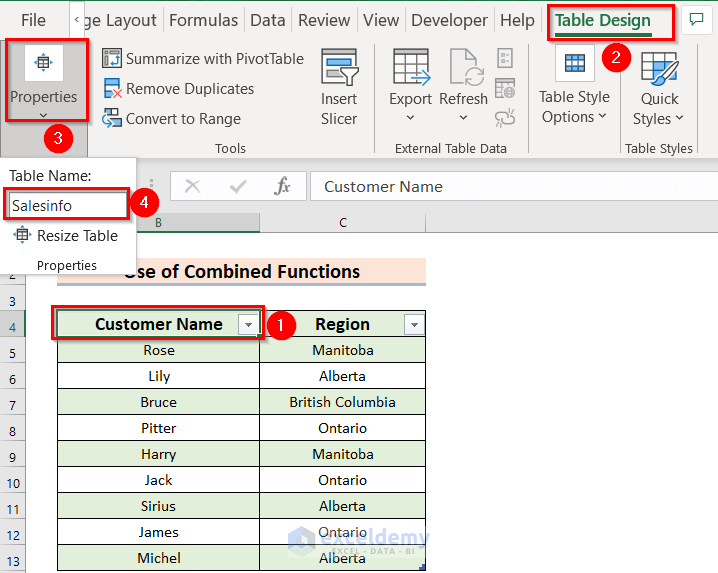Click Resize Table
Viewport: 718px width, 573px height.
click(x=65, y=235)
